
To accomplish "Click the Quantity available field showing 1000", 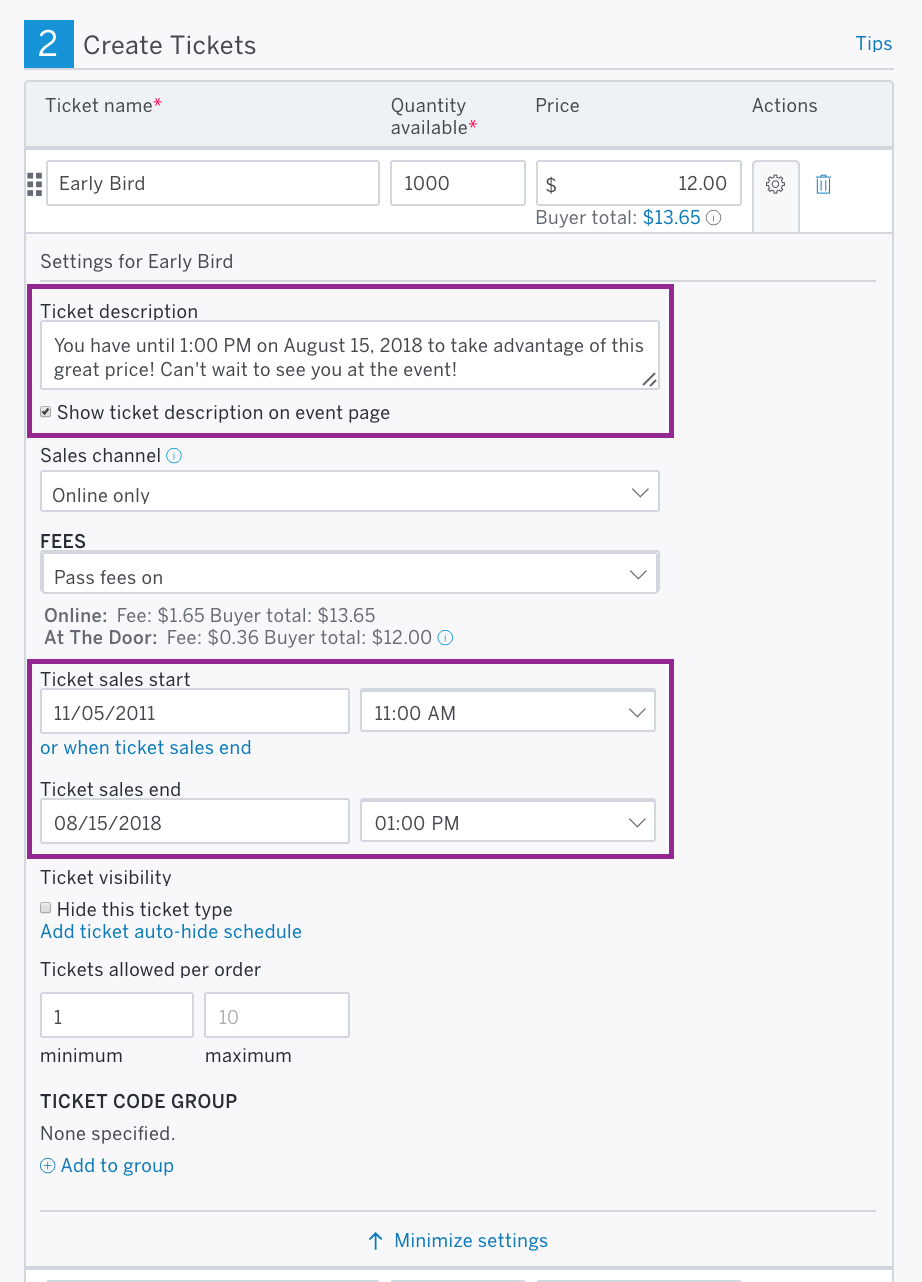I will (457, 183).
